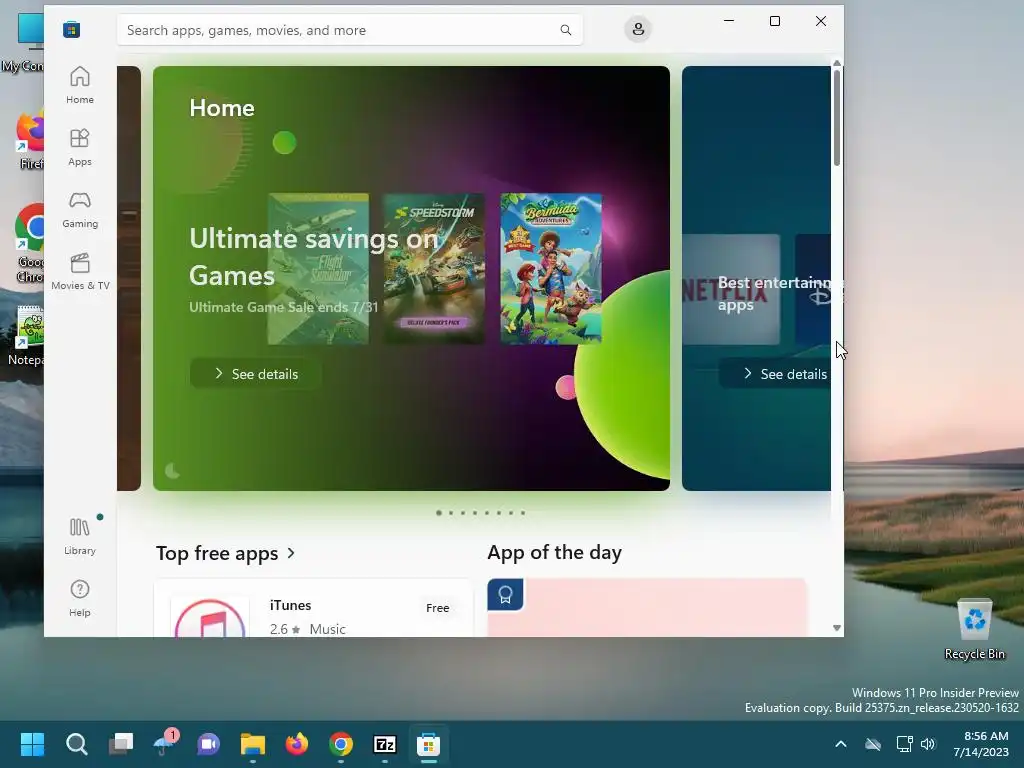Open the iTunes app entry

(x=313, y=608)
